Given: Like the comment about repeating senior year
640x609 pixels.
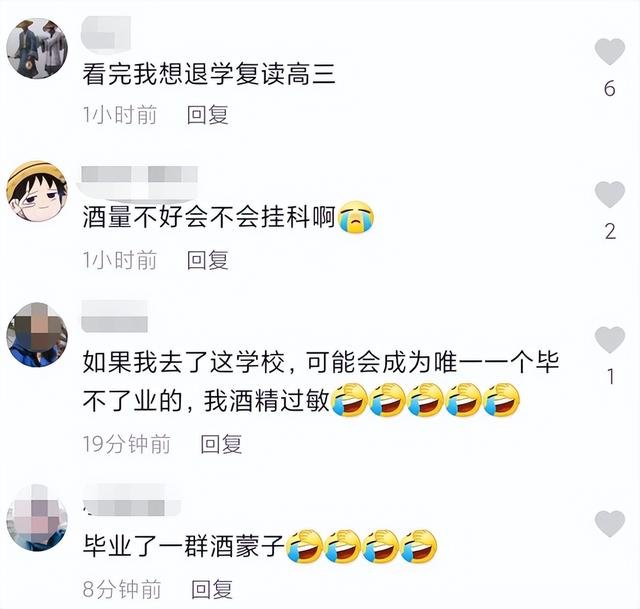Looking at the screenshot, I should [x=610, y=52].
